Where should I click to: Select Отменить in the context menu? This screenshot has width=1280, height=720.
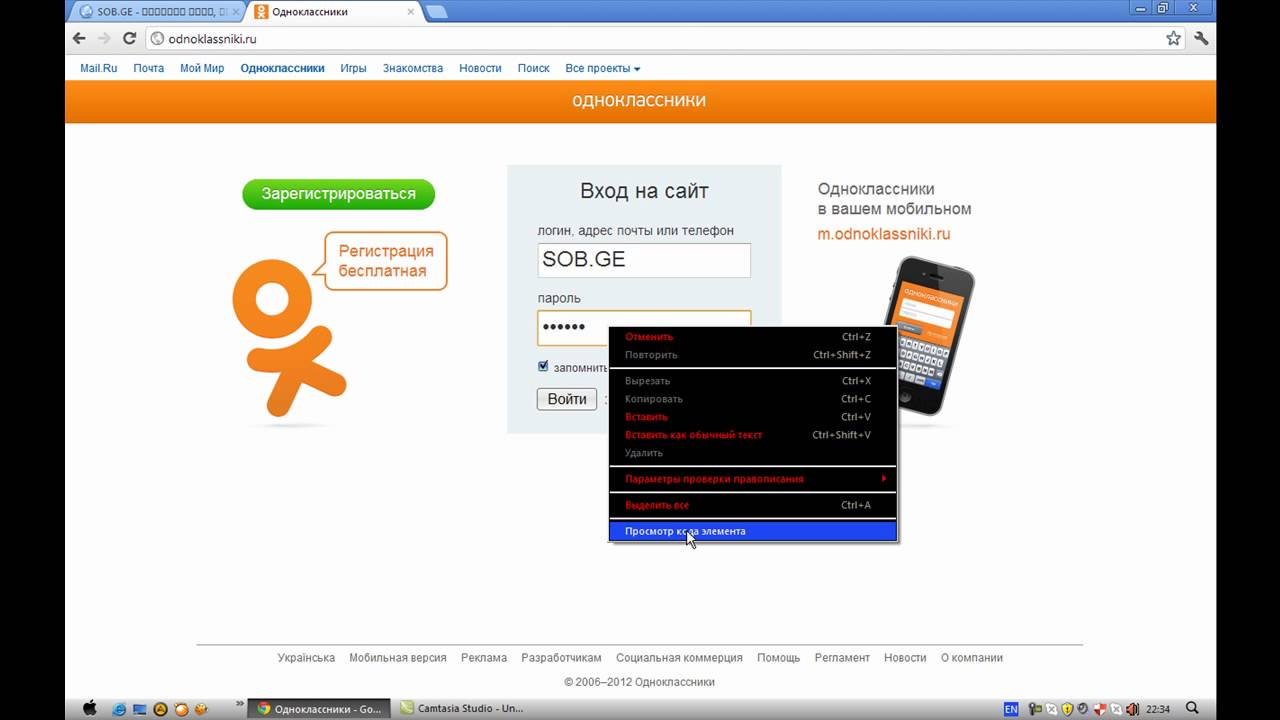[753, 337]
